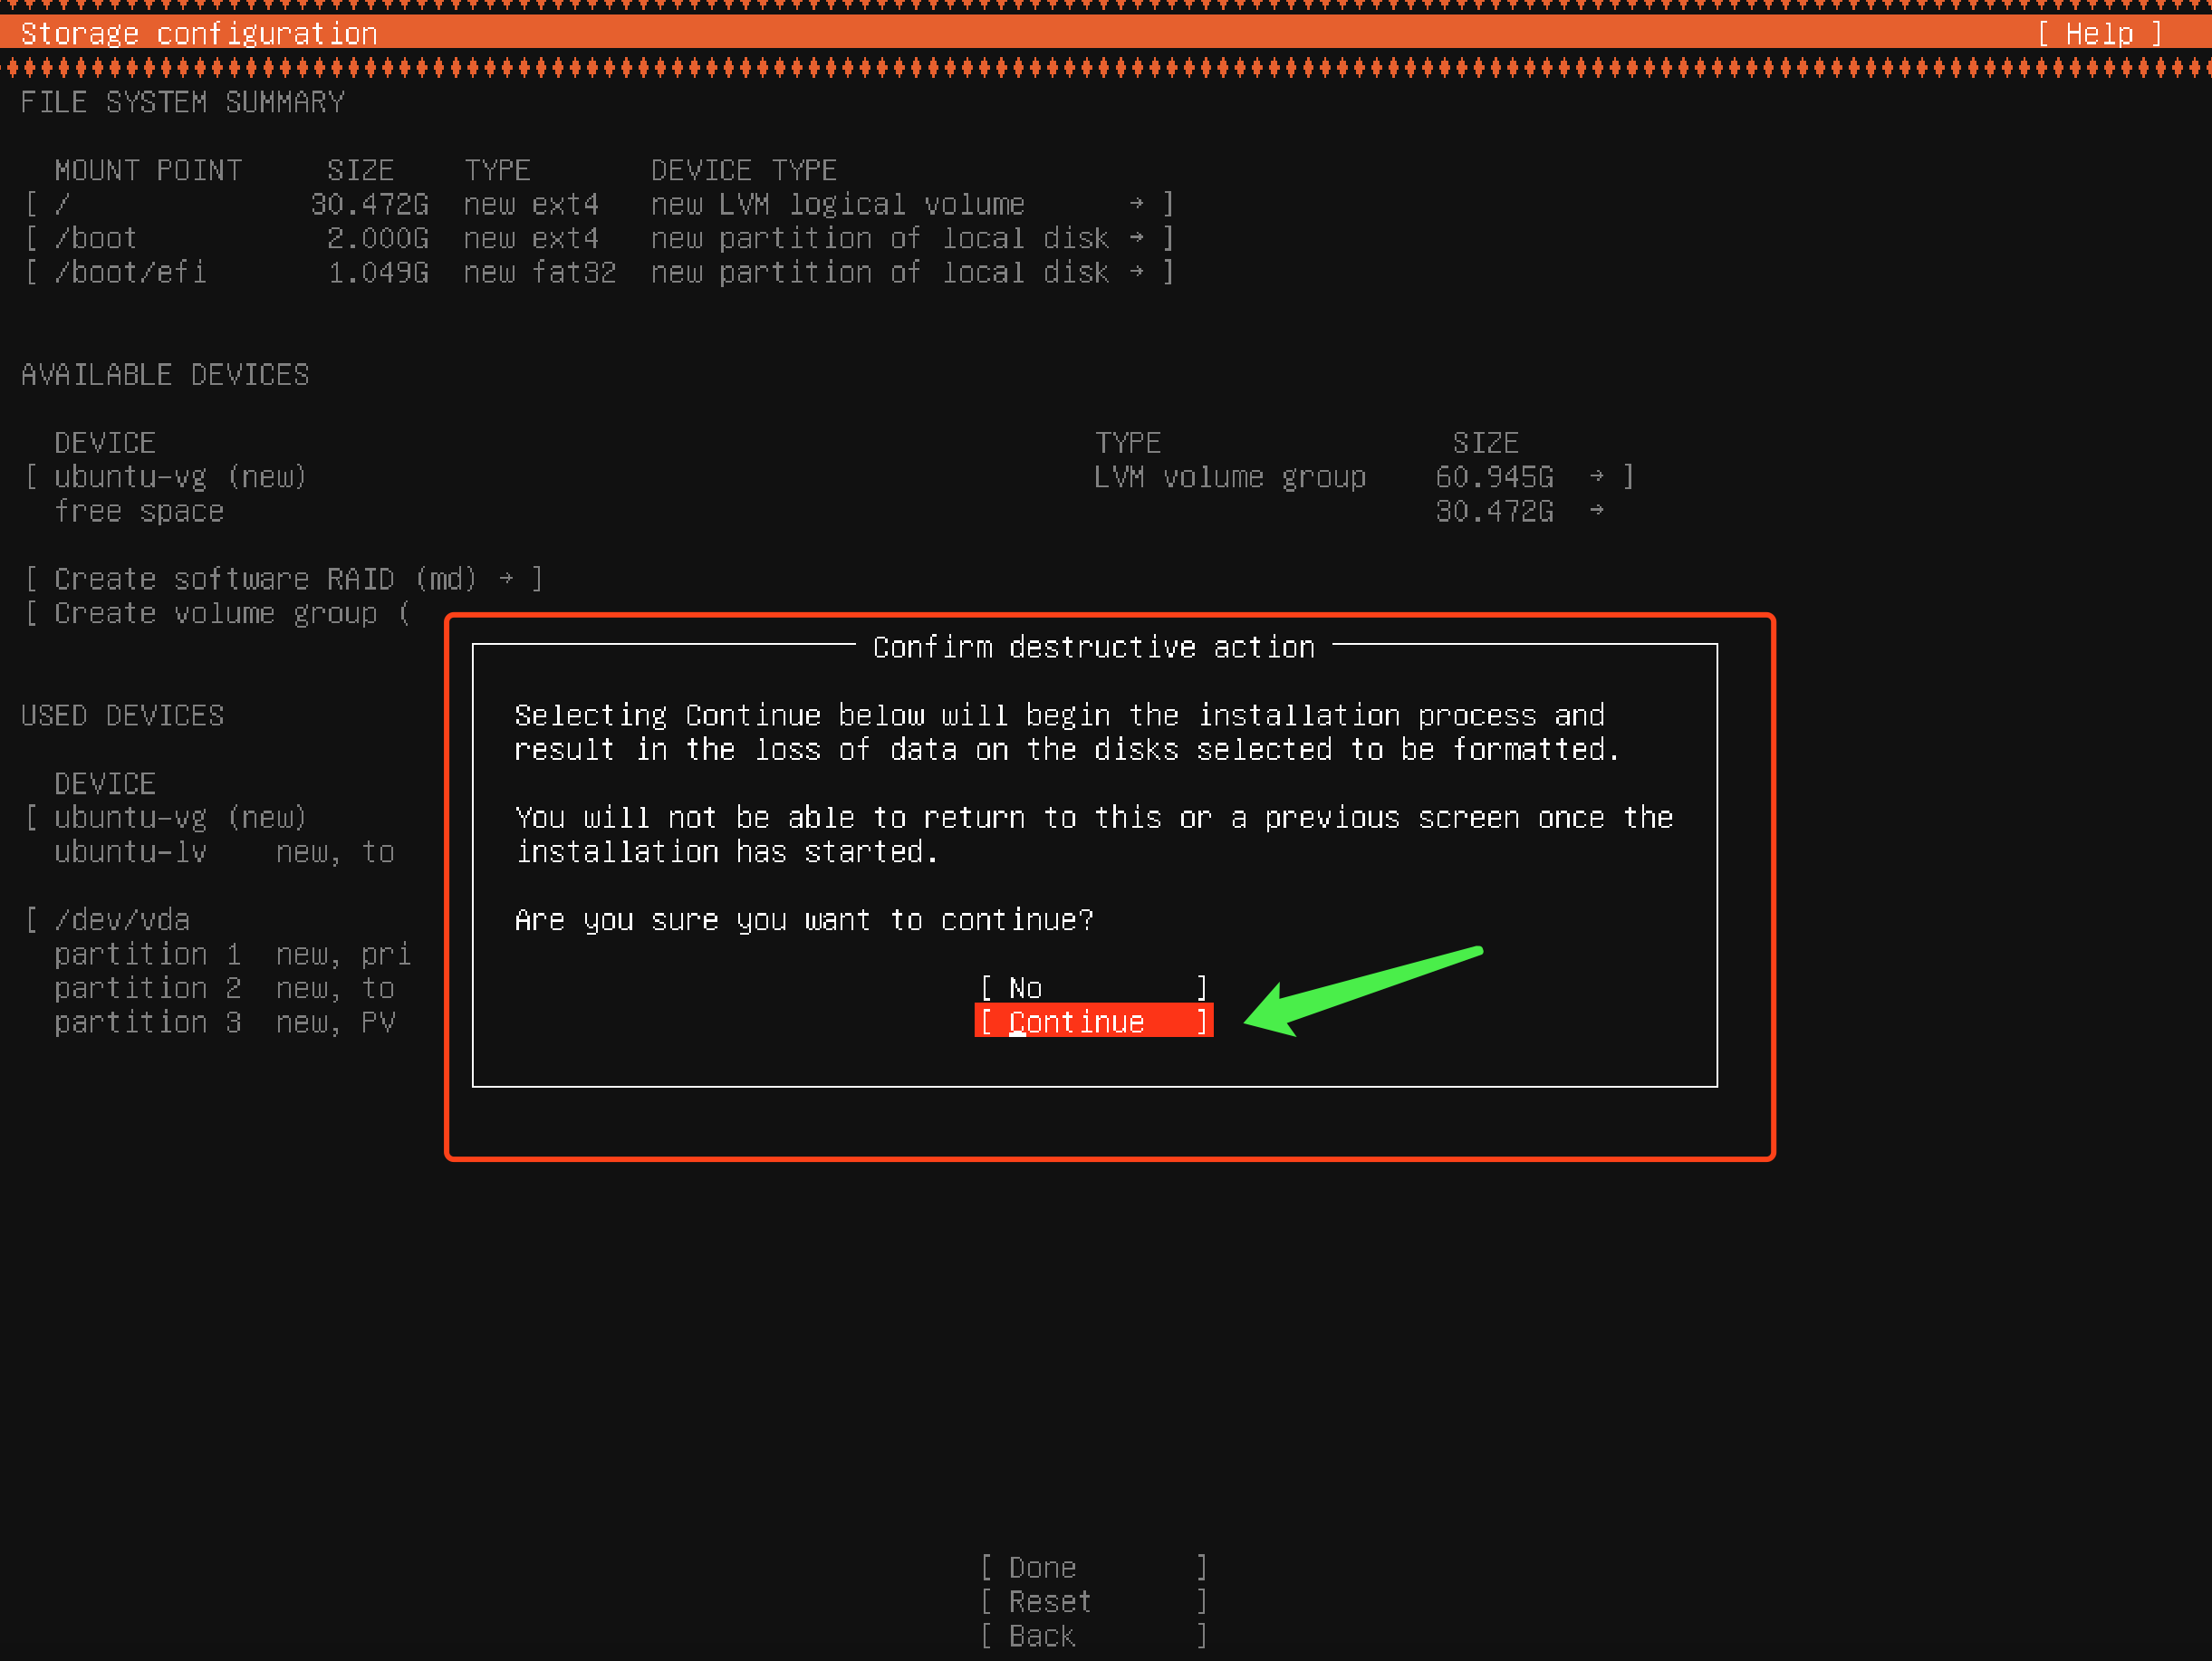2212x1661 pixels.
Task: Expand the free space 30.472G arrow
Action: point(1596,511)
